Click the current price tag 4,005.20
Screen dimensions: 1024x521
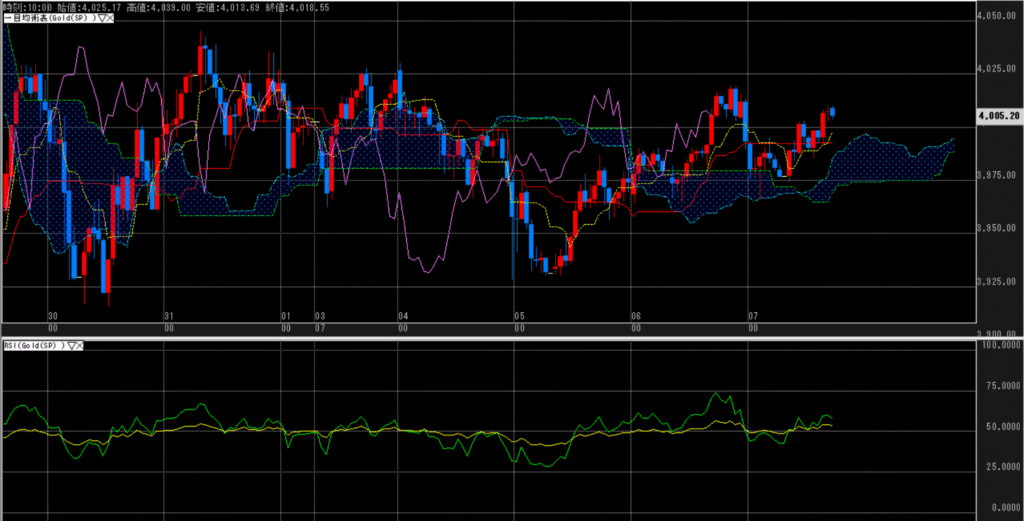point(998,116)
